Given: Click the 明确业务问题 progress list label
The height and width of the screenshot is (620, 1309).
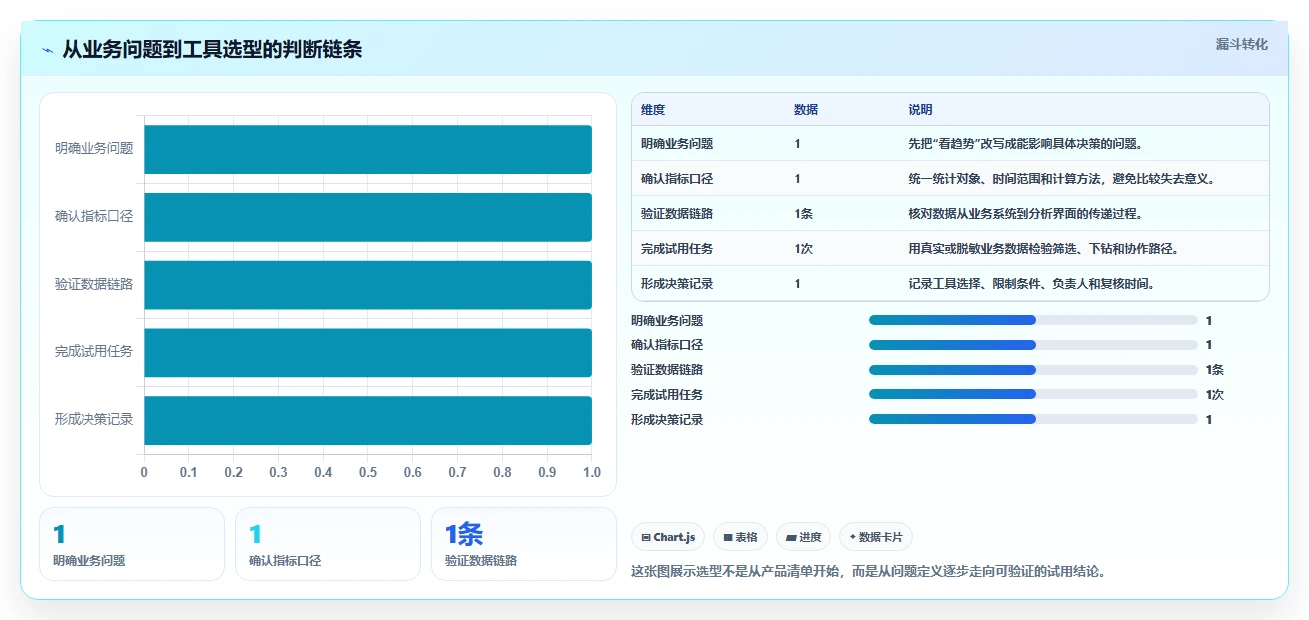Looking at the screenshot, I should (x=667, y=321).
